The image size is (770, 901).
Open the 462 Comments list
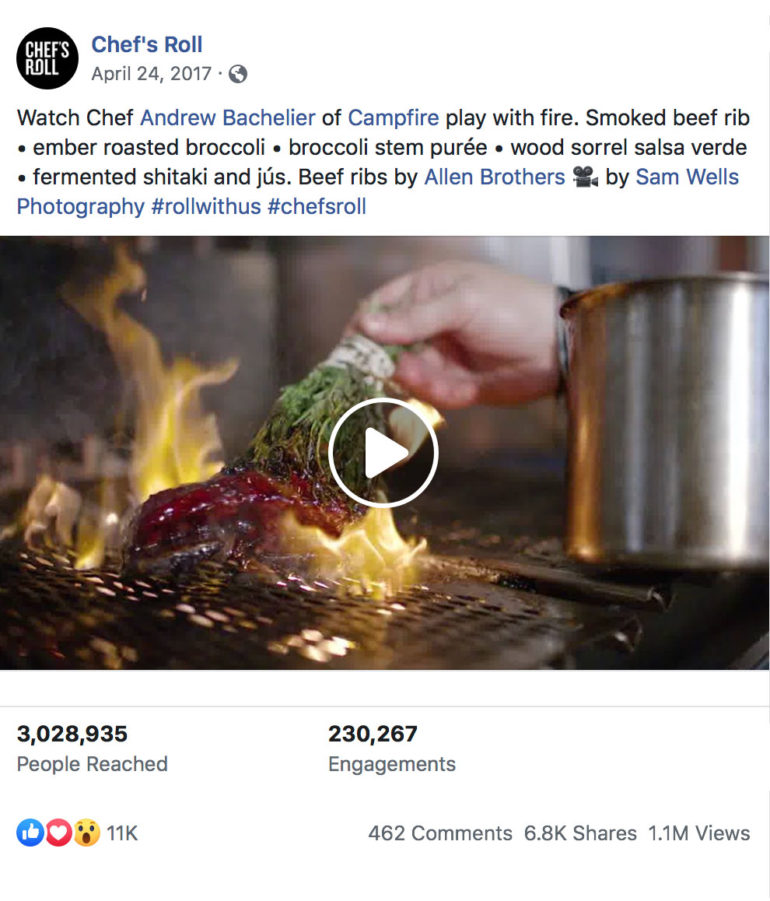coord(440,833)
